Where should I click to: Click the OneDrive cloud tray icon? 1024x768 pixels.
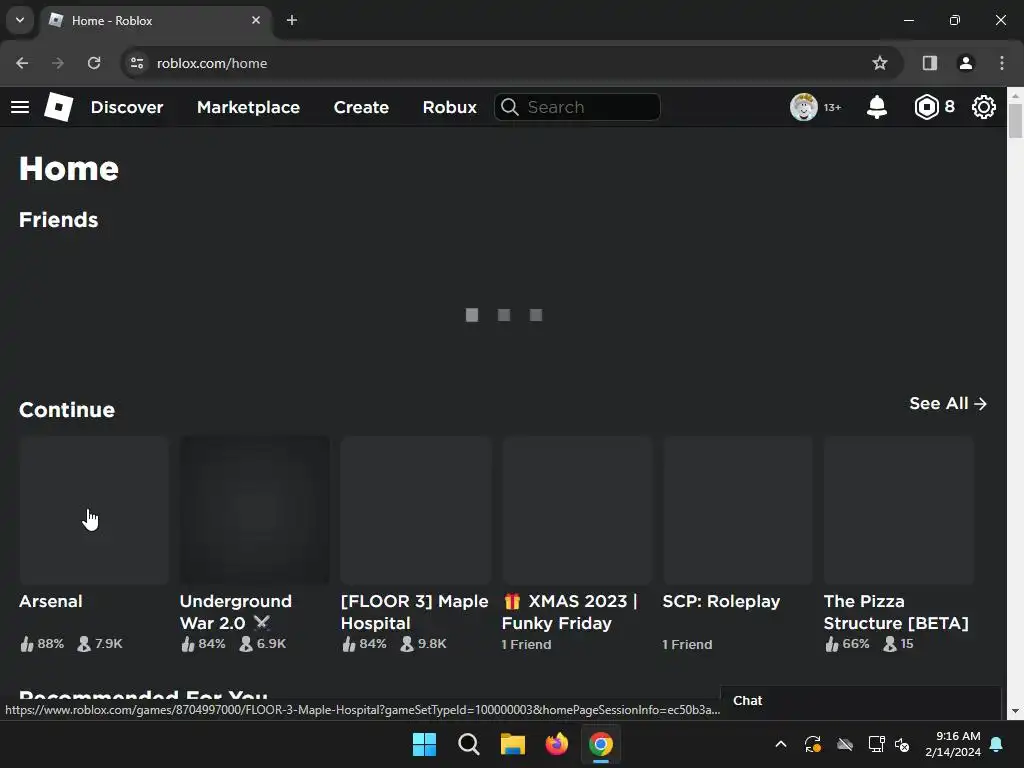click(844, 744)
